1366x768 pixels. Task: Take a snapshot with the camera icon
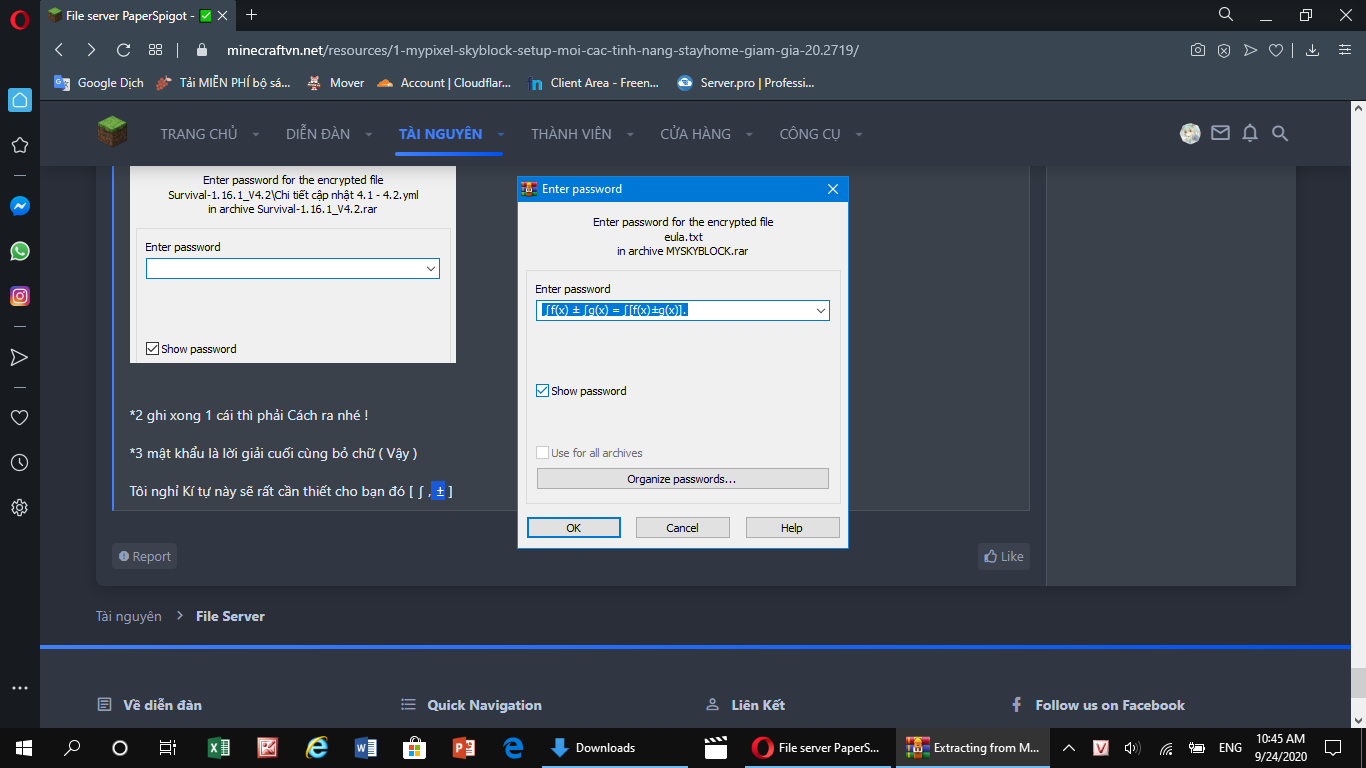(1198, 50)
